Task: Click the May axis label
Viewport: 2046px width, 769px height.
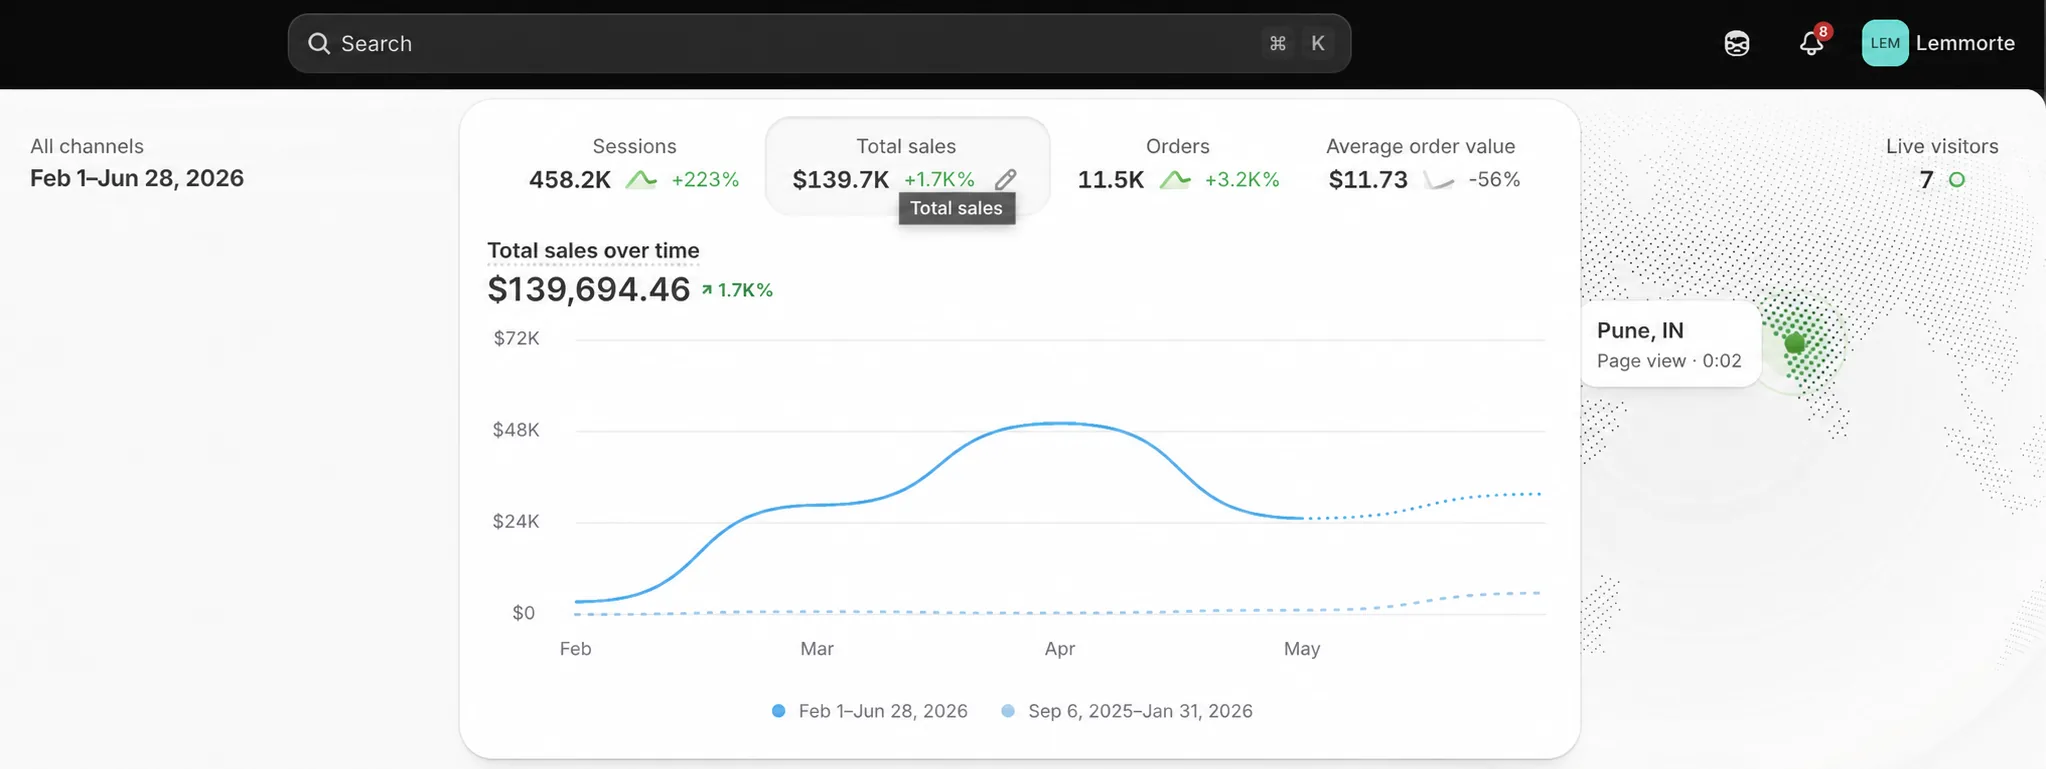Action: 1302,648
